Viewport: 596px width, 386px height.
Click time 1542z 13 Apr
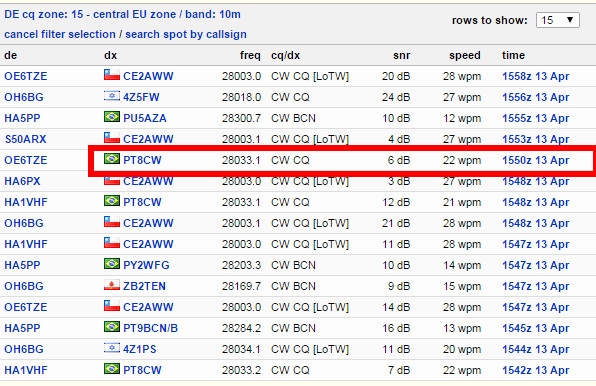coord(536,370)
